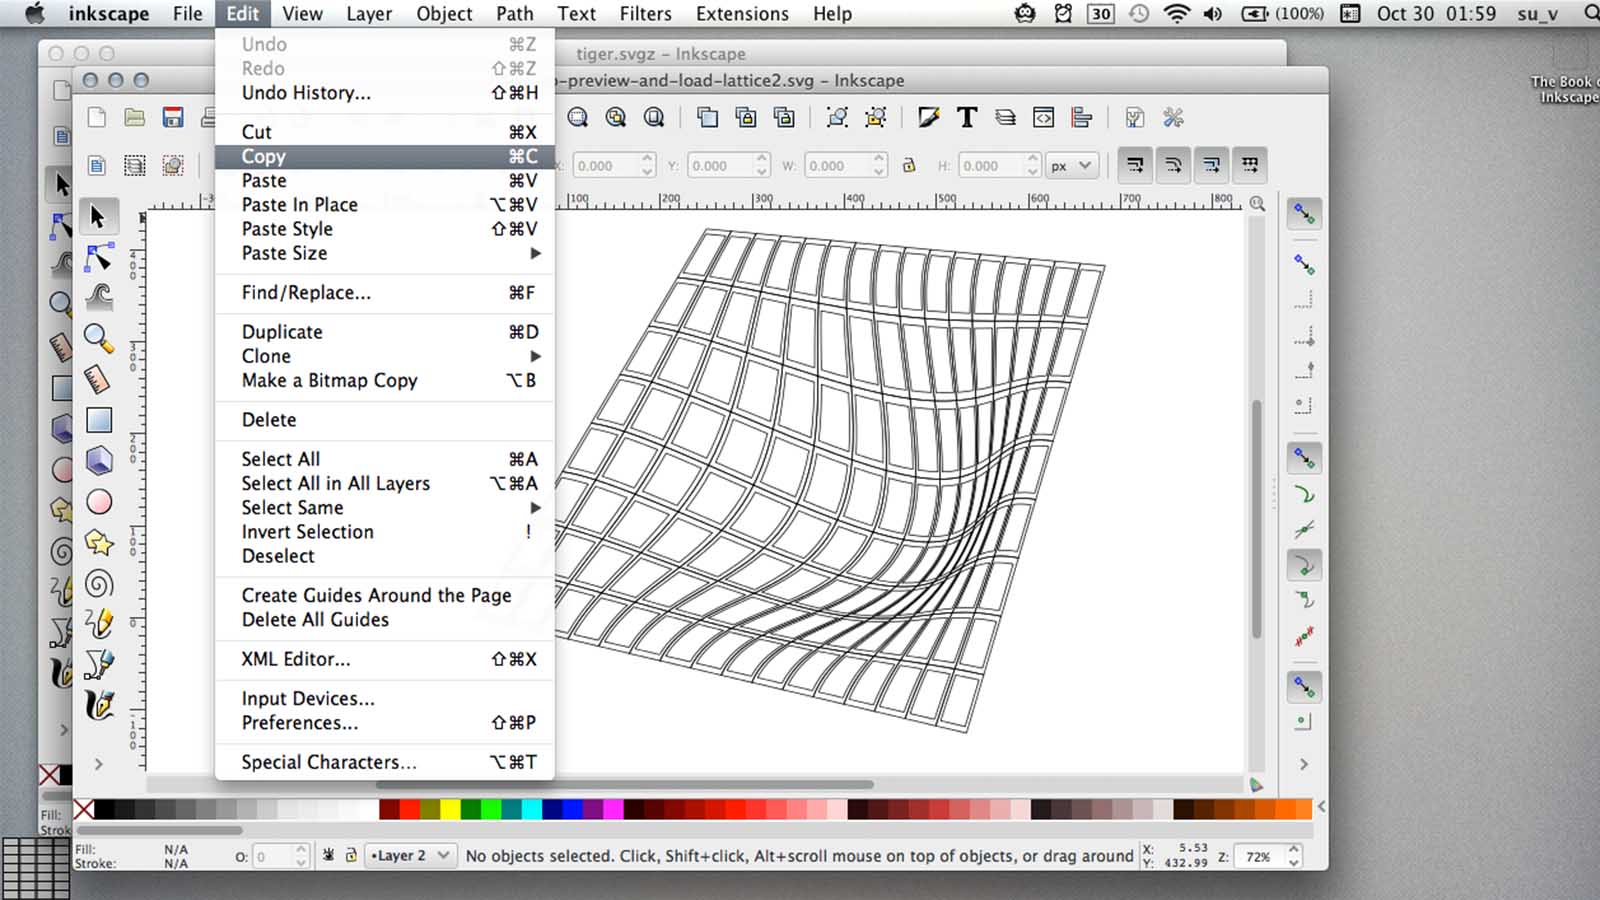Open Align and Distribute icon
Screen dimensions: 1600x900
(x=1081, y=118)
